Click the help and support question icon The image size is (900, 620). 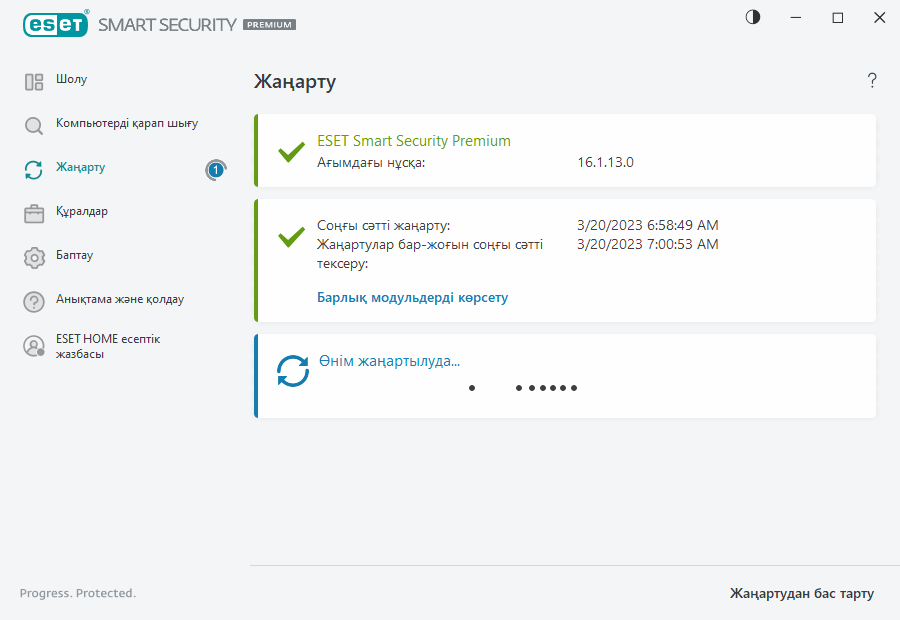tap(34, 301)
